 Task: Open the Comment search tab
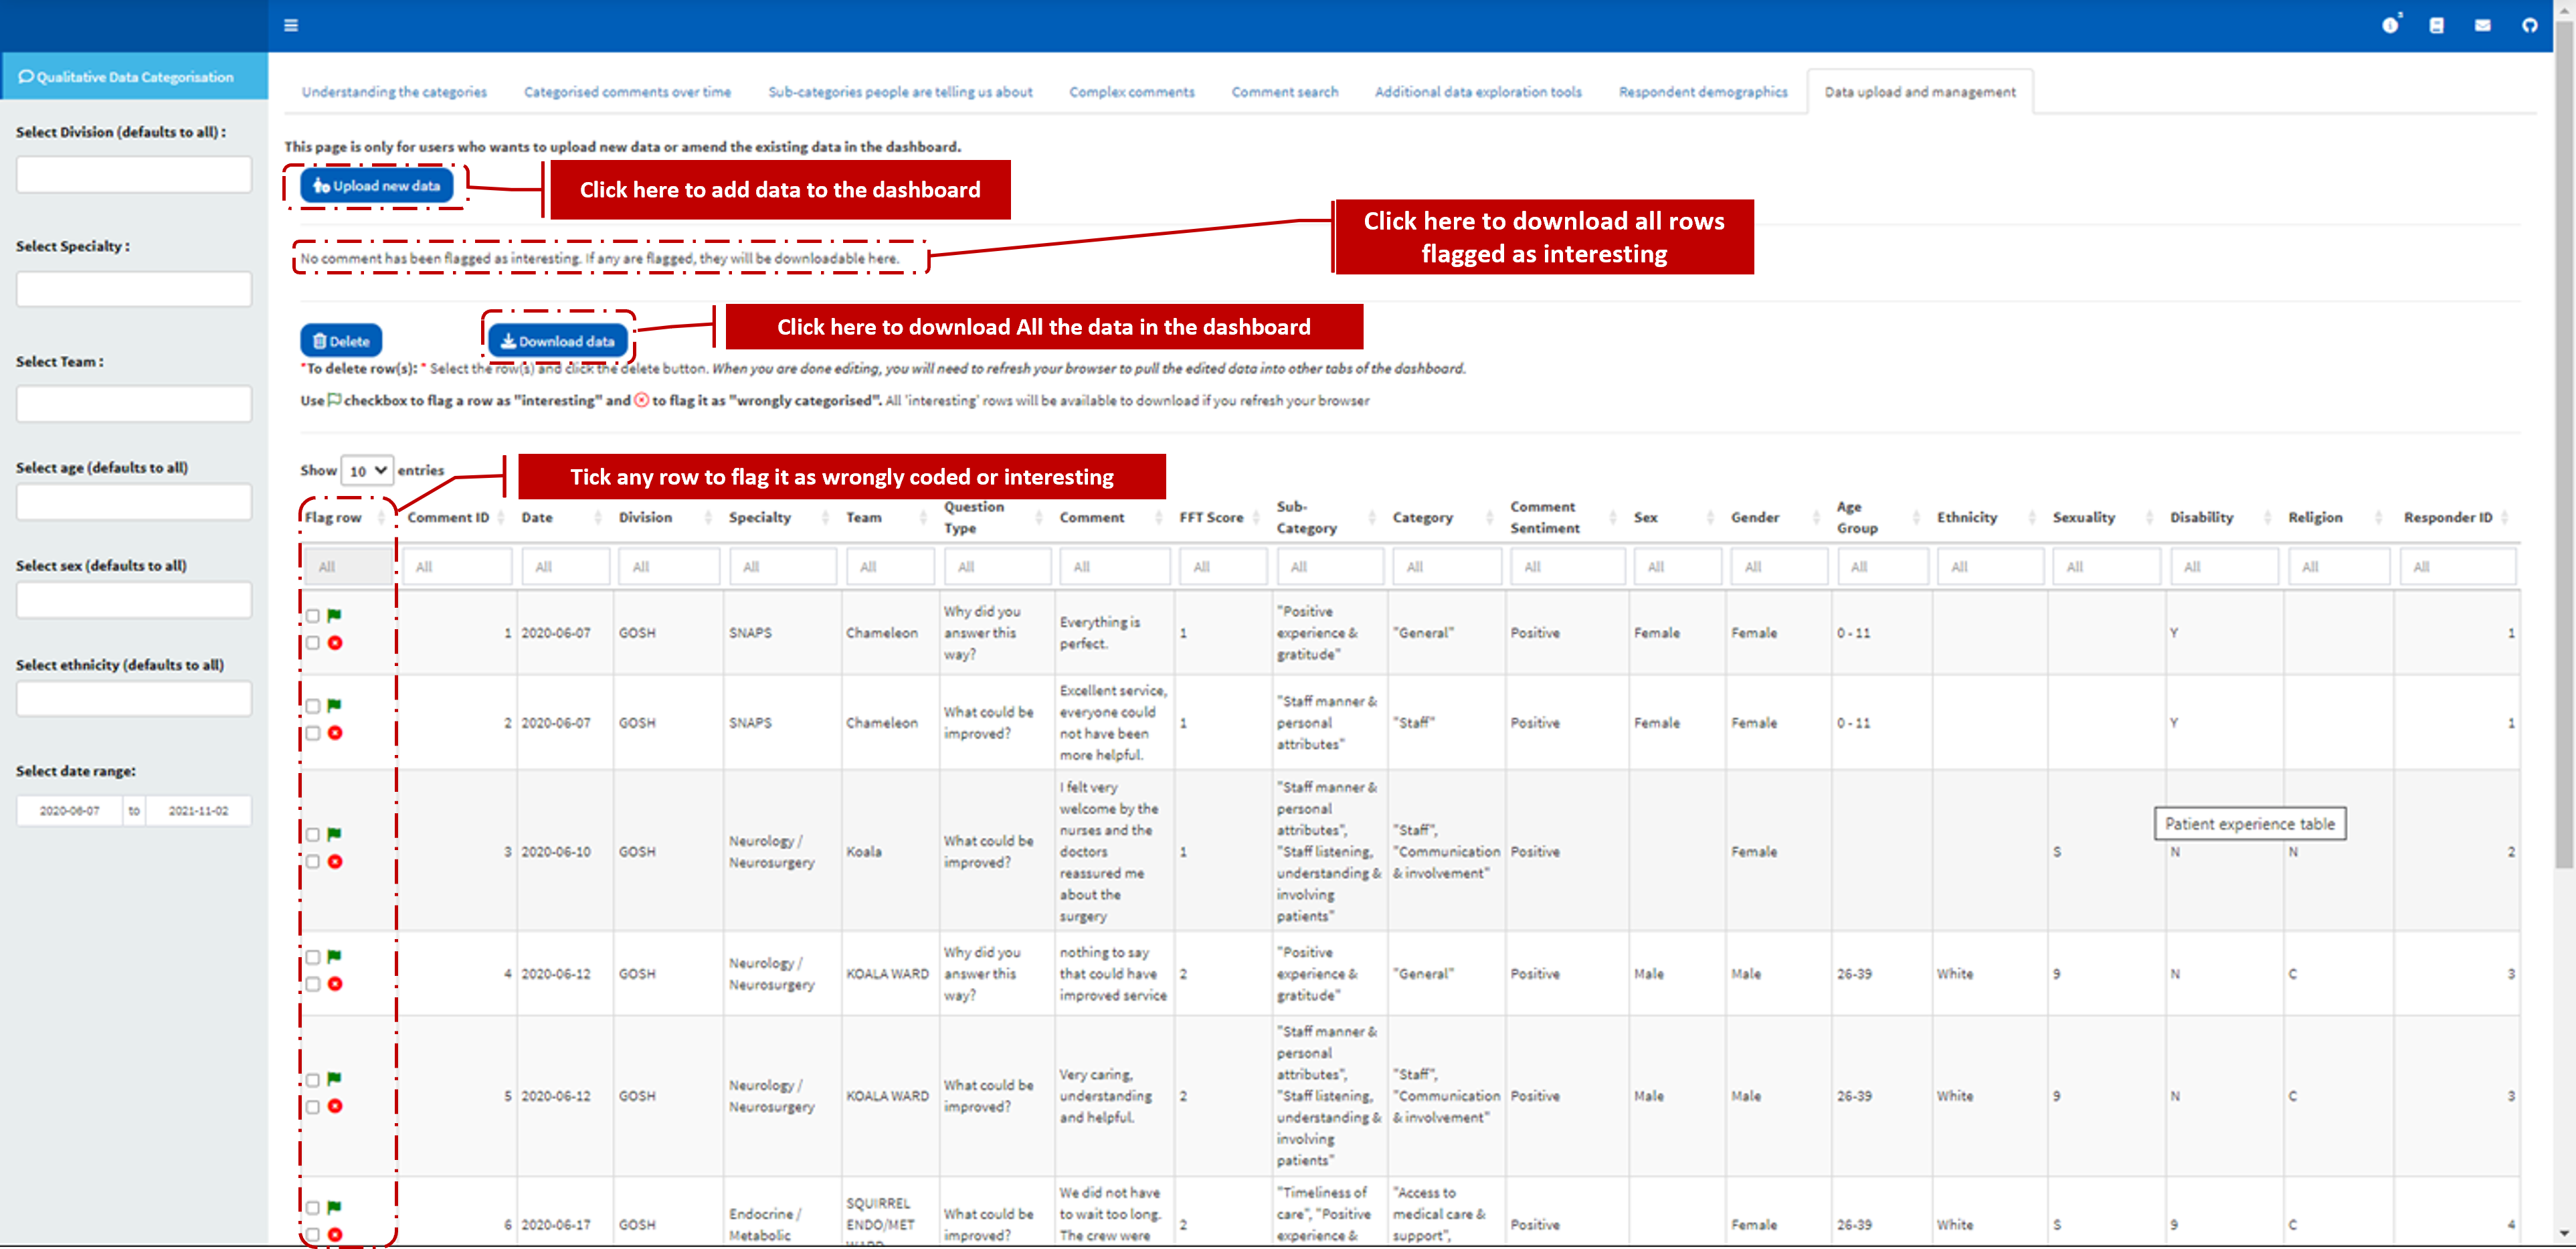[1284, 92]
